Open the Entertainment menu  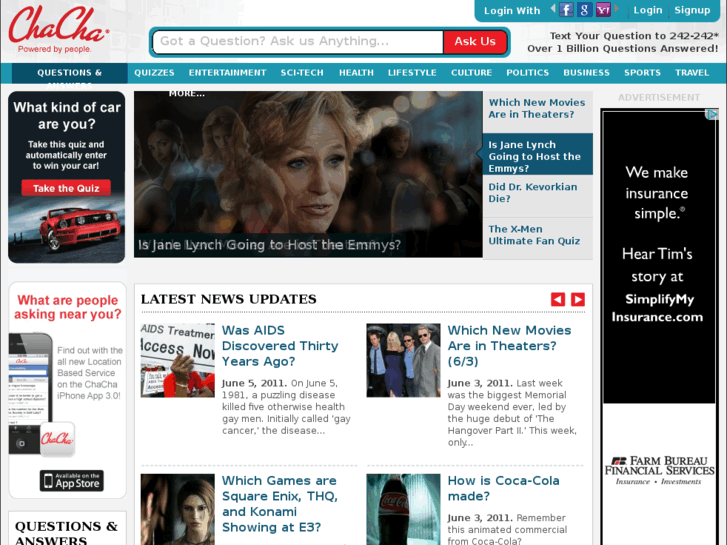pyautogui.click(x=227, y=73)
